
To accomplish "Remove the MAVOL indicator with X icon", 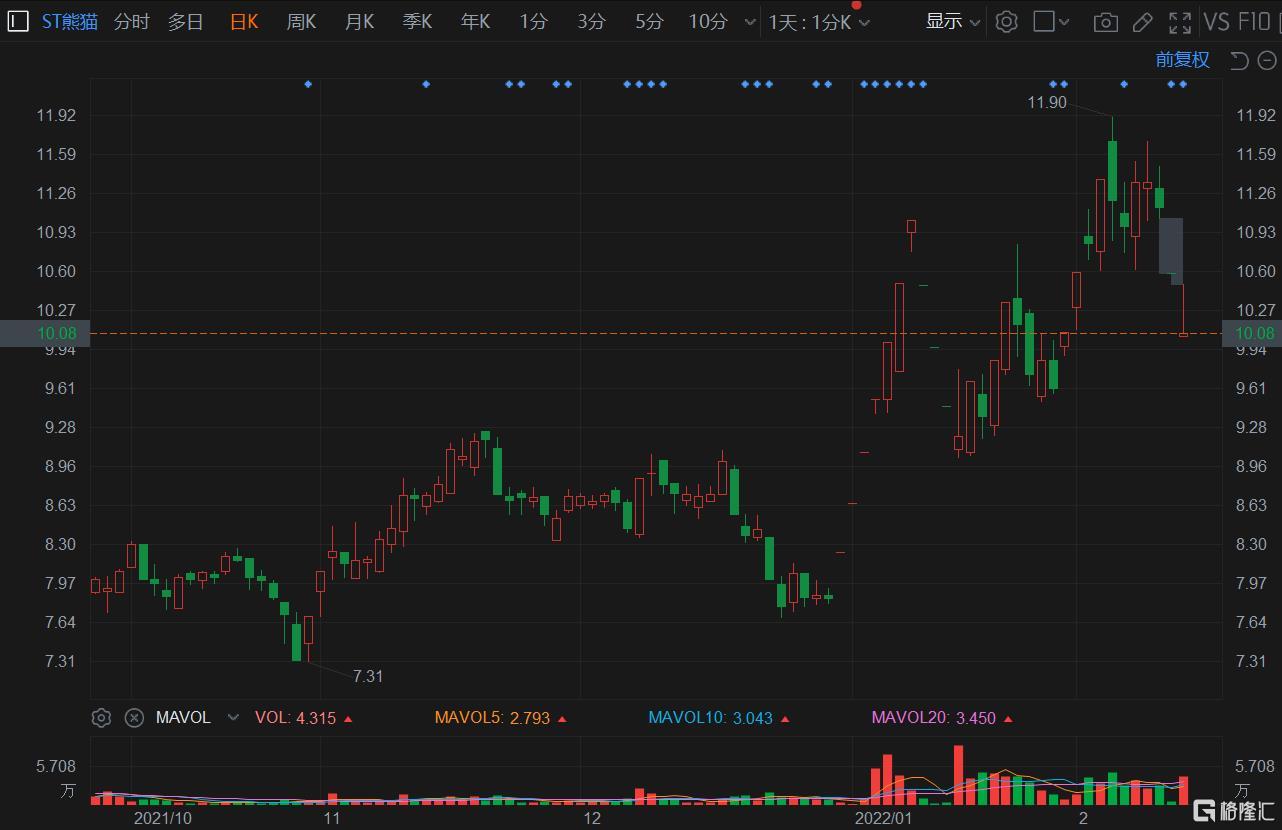I will pos(134,717).
